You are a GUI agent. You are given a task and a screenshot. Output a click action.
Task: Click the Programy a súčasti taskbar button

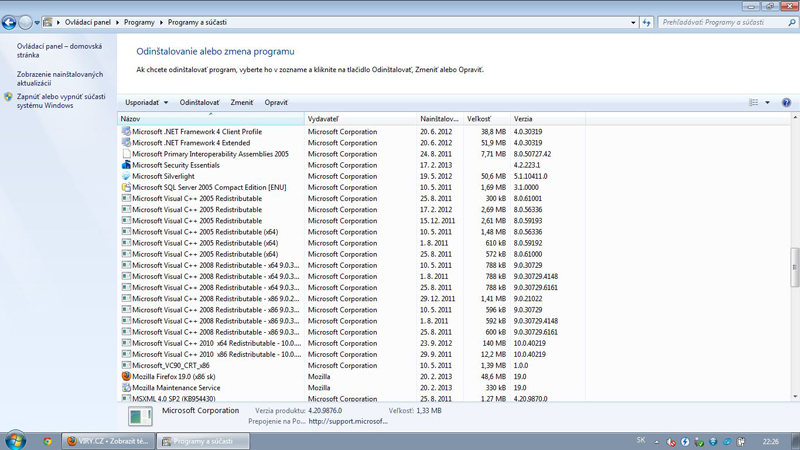click(x=203, y=441)
